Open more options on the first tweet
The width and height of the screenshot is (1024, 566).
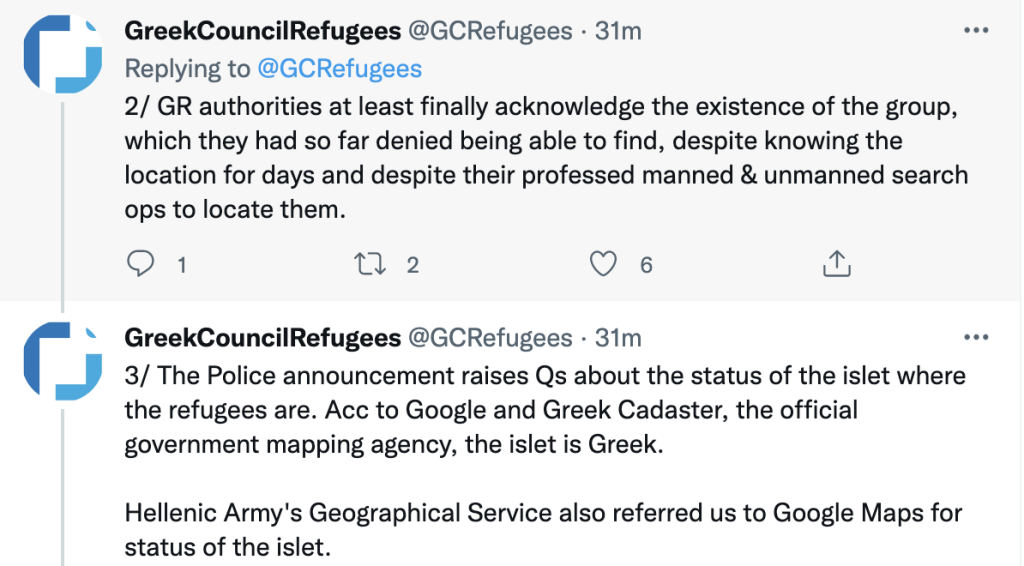click(976, 30)
